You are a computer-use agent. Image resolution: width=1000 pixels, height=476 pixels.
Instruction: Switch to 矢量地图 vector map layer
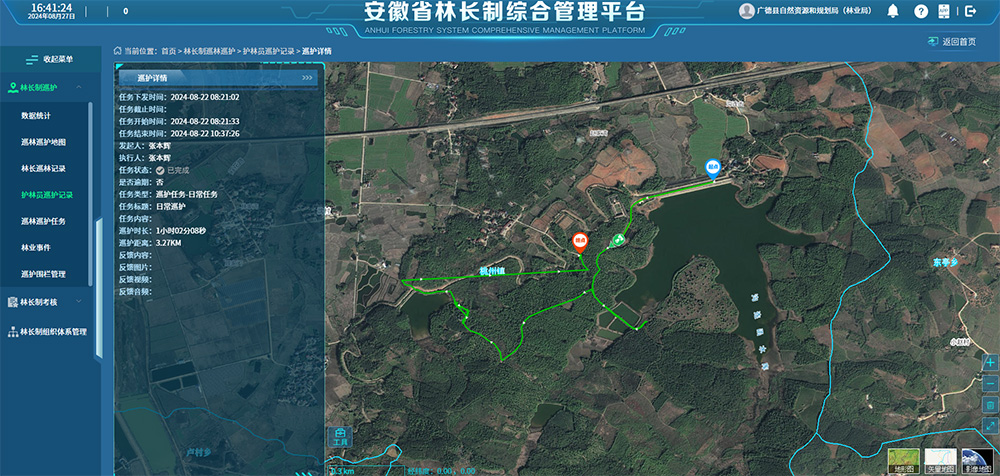click(x=939, y=459)
